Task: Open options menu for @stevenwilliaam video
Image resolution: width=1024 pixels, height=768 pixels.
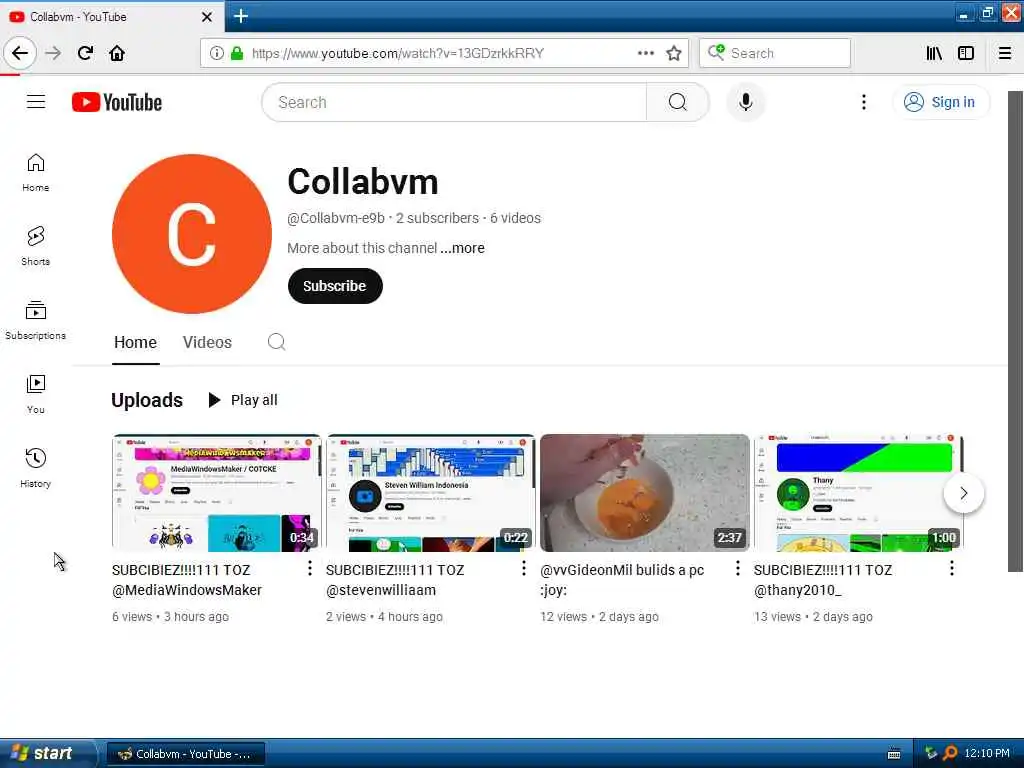Action: 524,569
